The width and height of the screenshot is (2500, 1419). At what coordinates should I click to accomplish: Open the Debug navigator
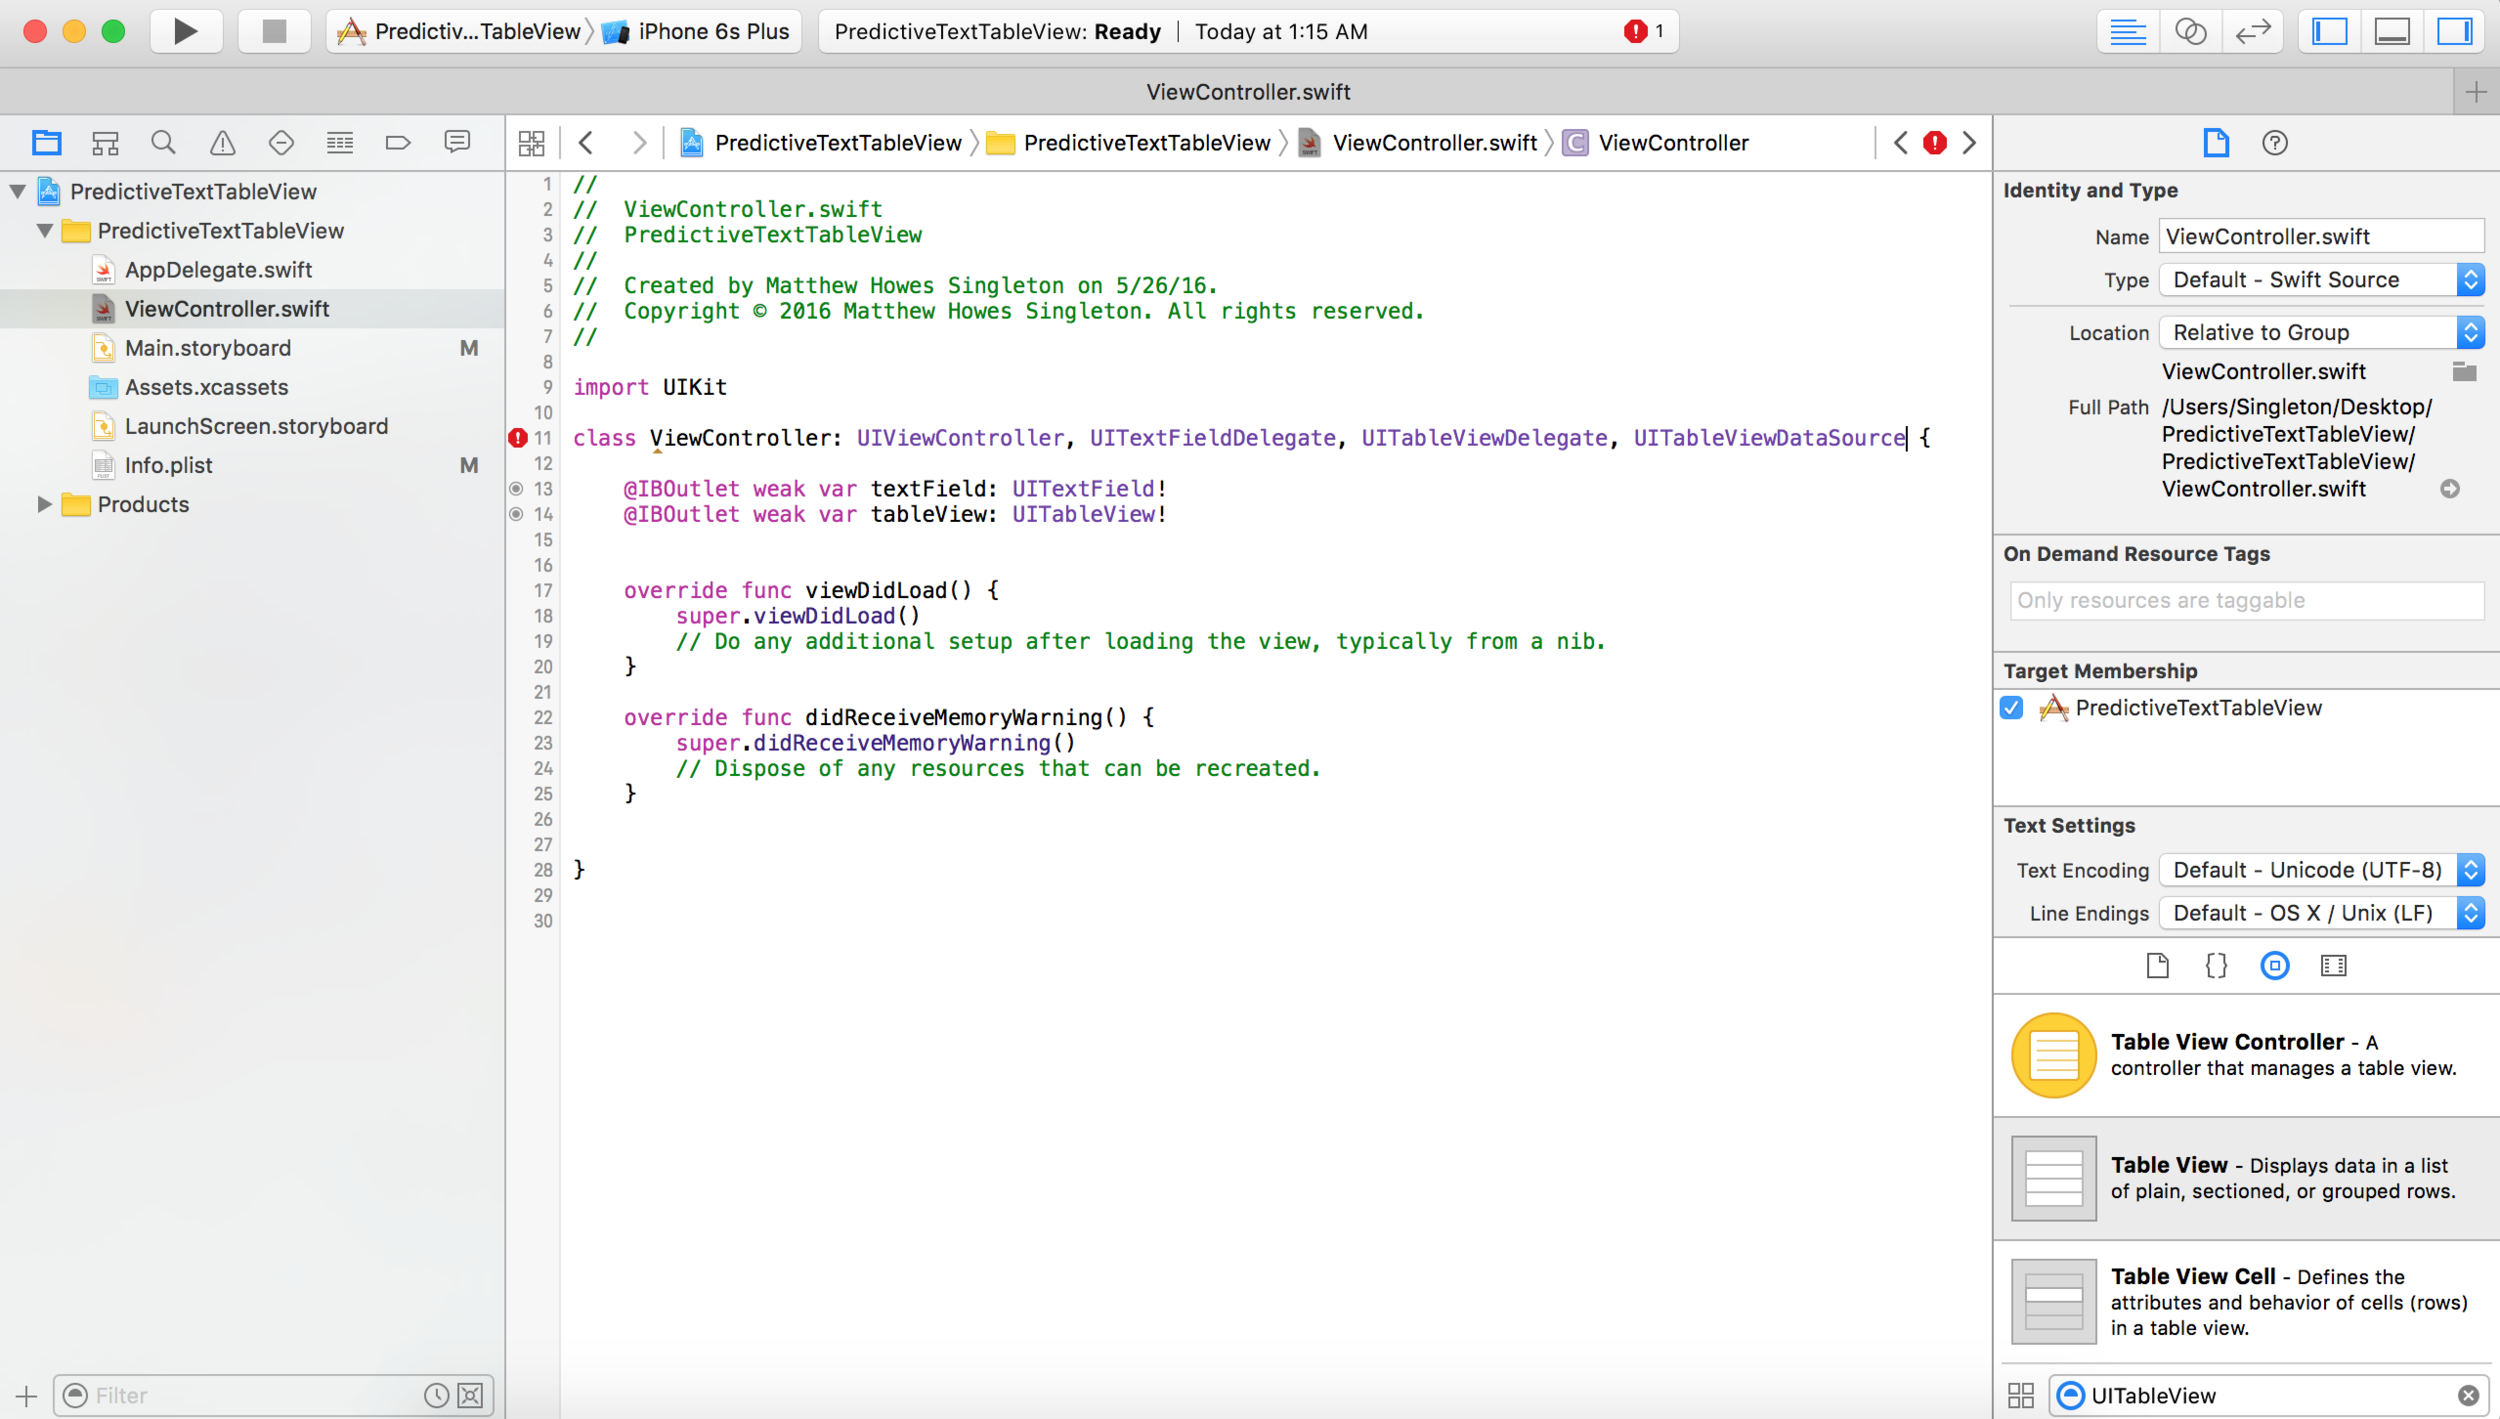coord(340,143)
